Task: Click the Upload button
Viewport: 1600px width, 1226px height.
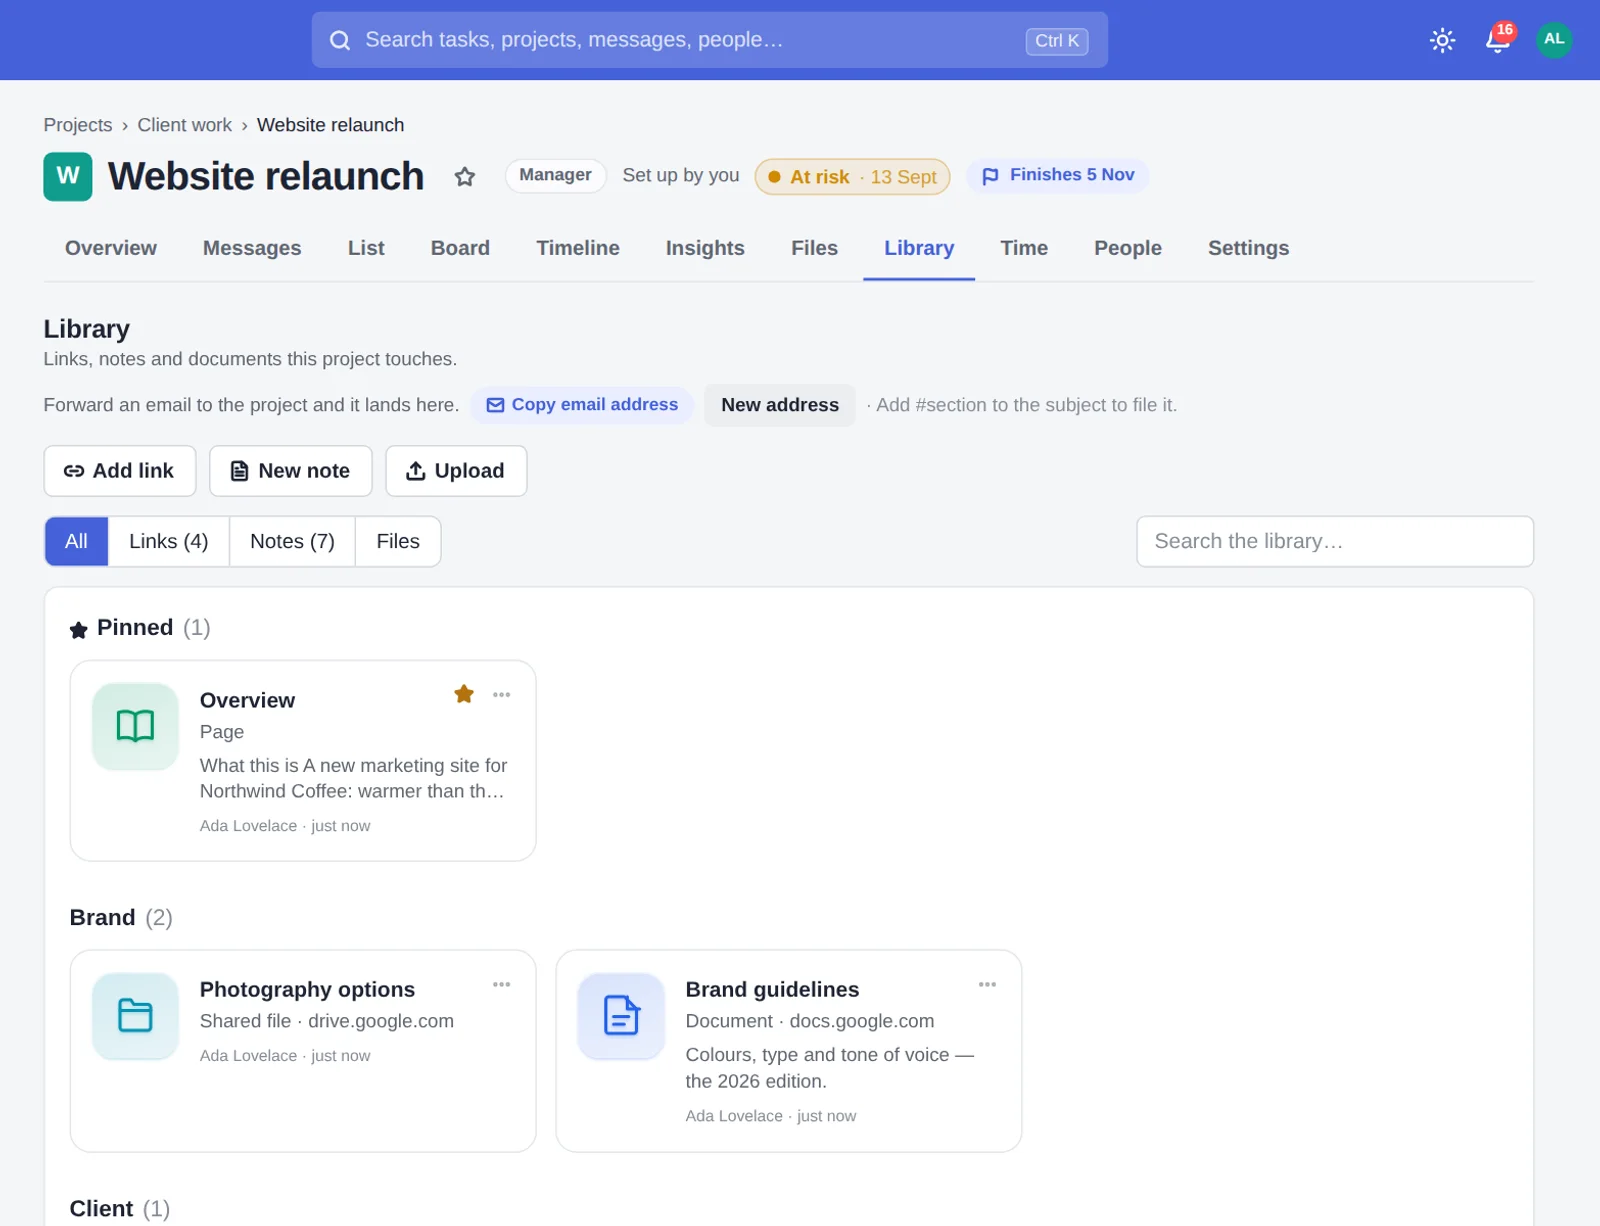Action: click(x=456, y=471)
